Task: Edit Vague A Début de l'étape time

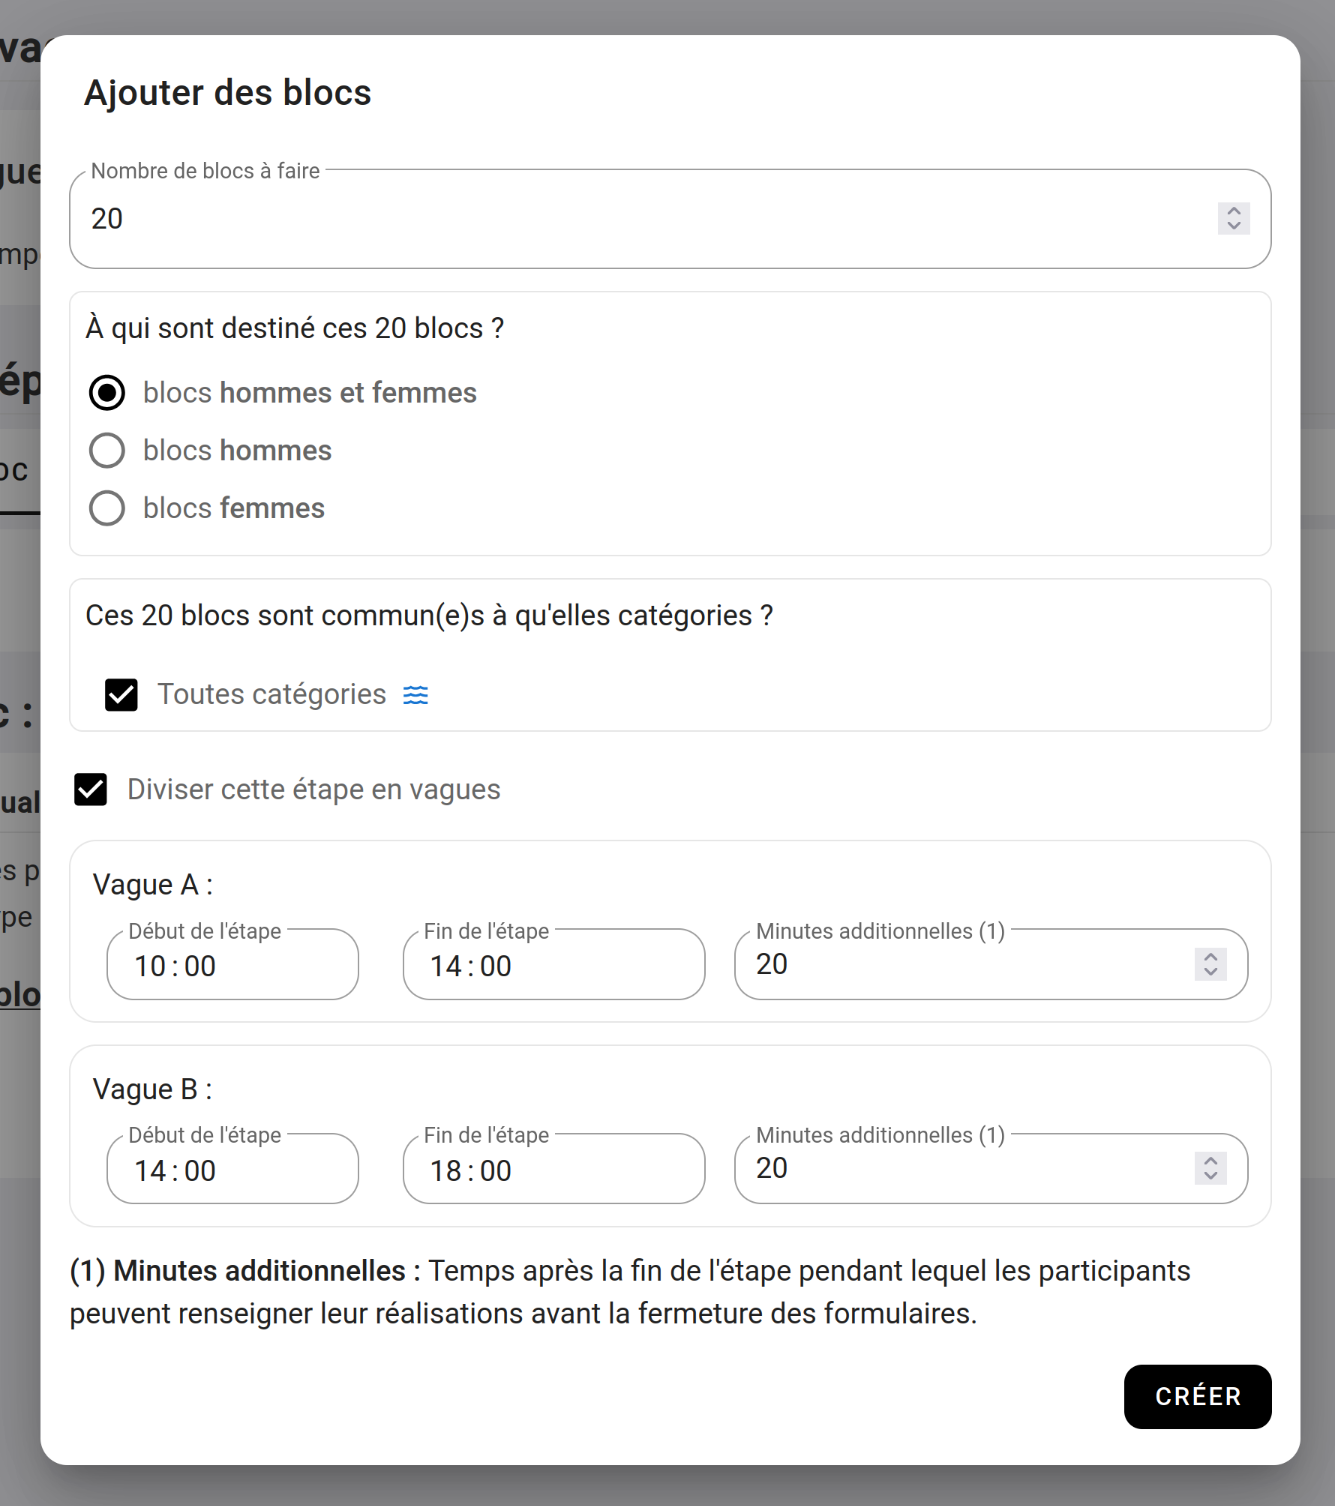Action: 232,966
